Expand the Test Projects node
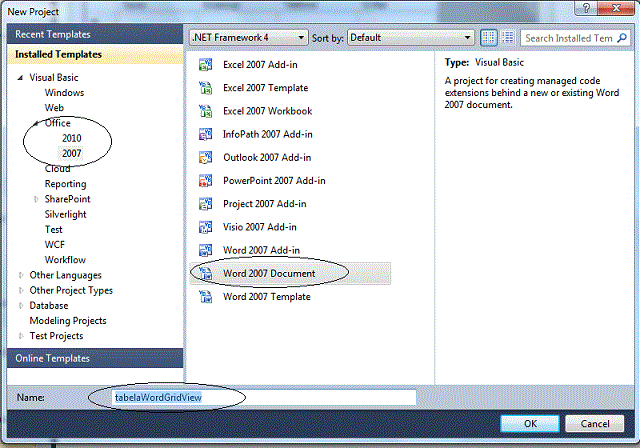This screenshot has height=448, width=640. point(21,336)
